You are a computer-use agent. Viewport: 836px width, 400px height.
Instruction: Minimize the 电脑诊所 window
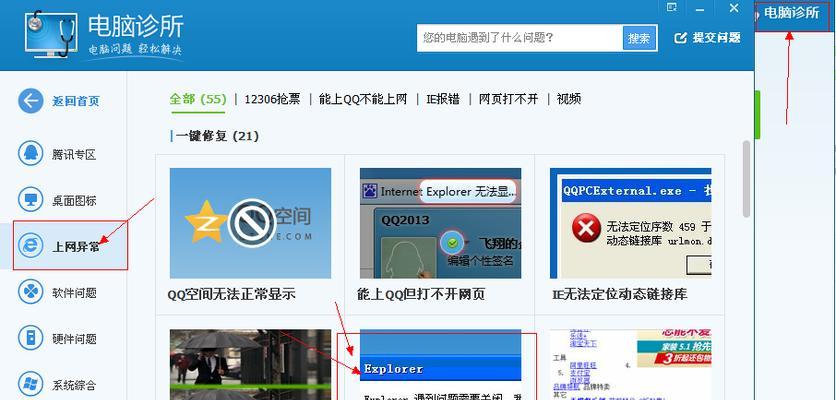(x=700, y=9)
